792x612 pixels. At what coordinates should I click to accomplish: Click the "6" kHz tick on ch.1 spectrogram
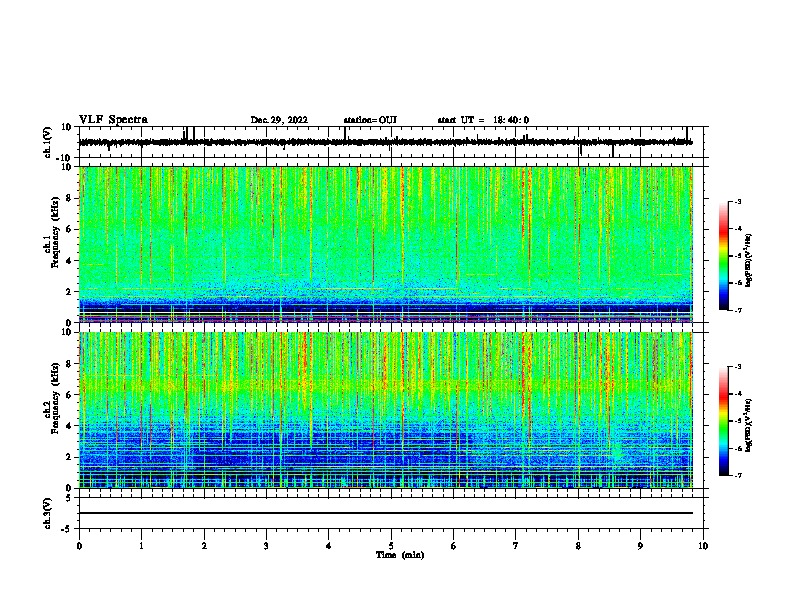pos(69,229)
